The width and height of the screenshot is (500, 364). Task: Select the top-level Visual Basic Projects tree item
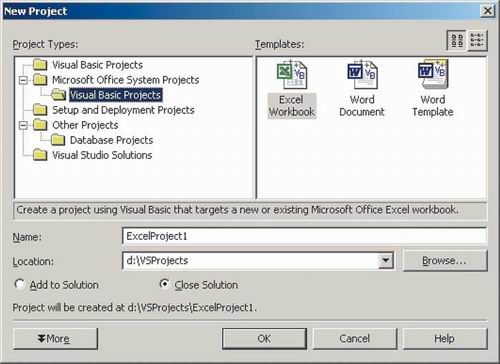pos(97,64)
